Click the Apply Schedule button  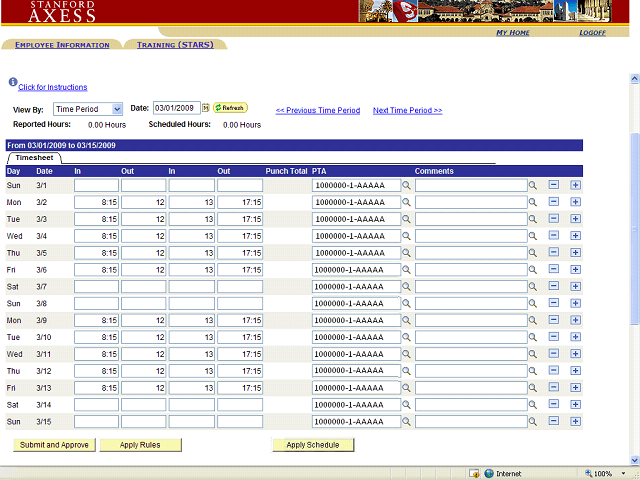[x=313, y=445]
